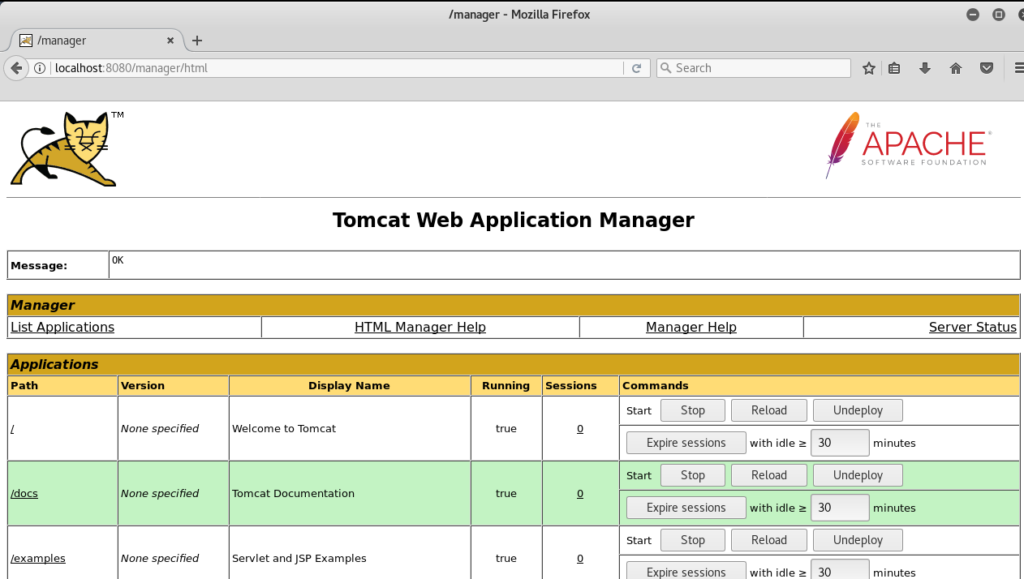The image size is (1024, 579).
Task: Edit idle minutes field for / application
Action: [840, 443]
